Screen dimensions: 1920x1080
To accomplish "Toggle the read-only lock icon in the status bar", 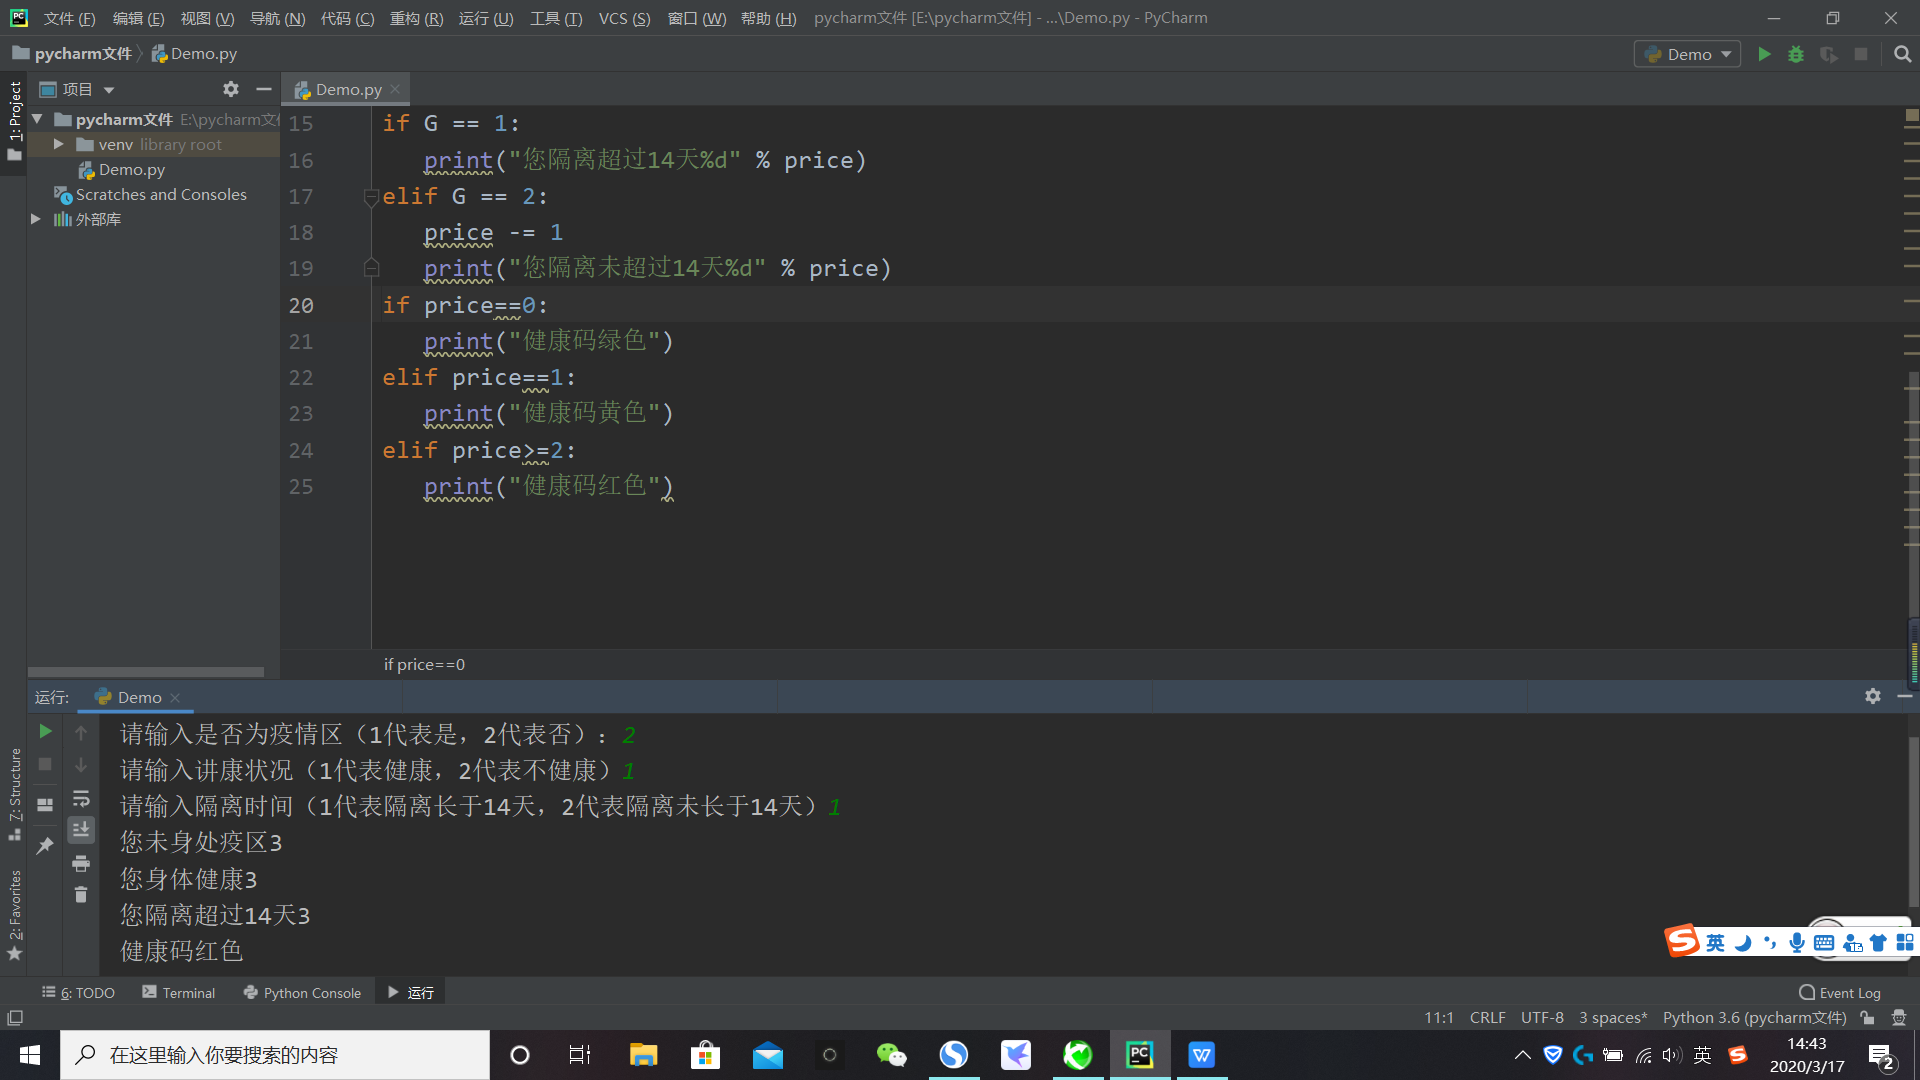I will 1867,1018.
